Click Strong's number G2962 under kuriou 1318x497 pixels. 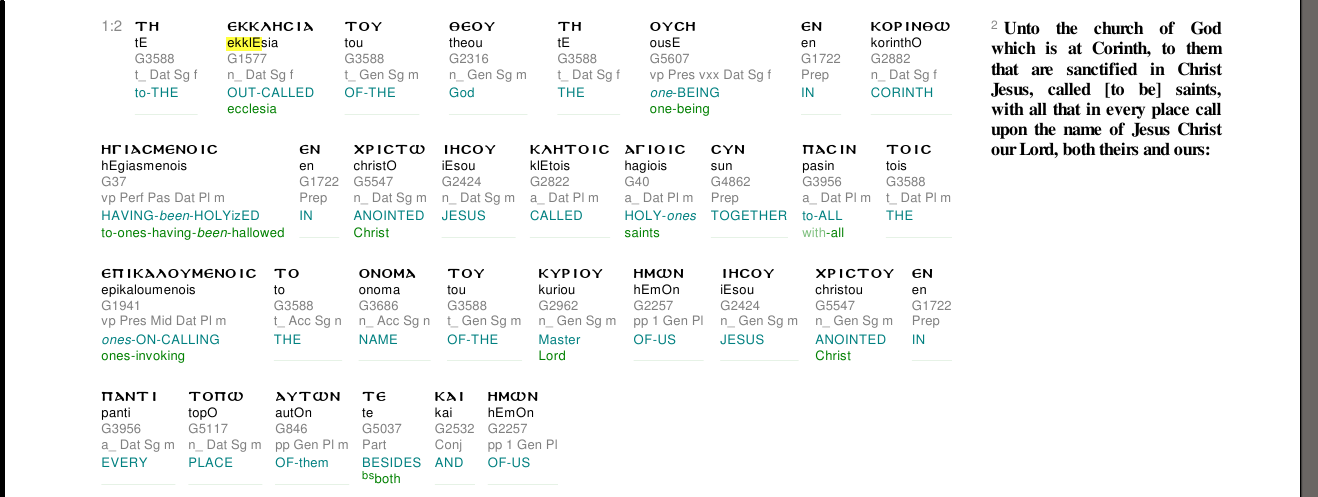(557, 306)
